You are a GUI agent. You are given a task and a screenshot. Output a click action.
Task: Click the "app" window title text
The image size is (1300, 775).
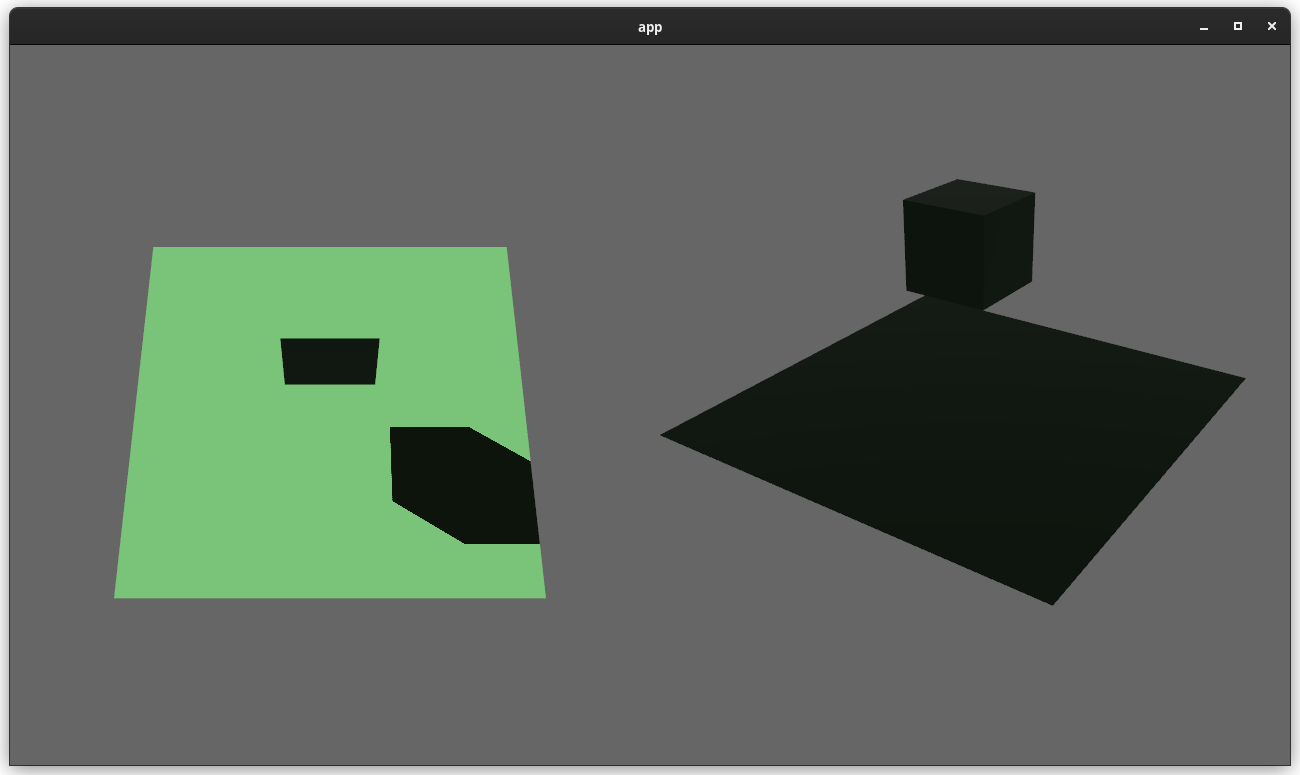(650, 27)
